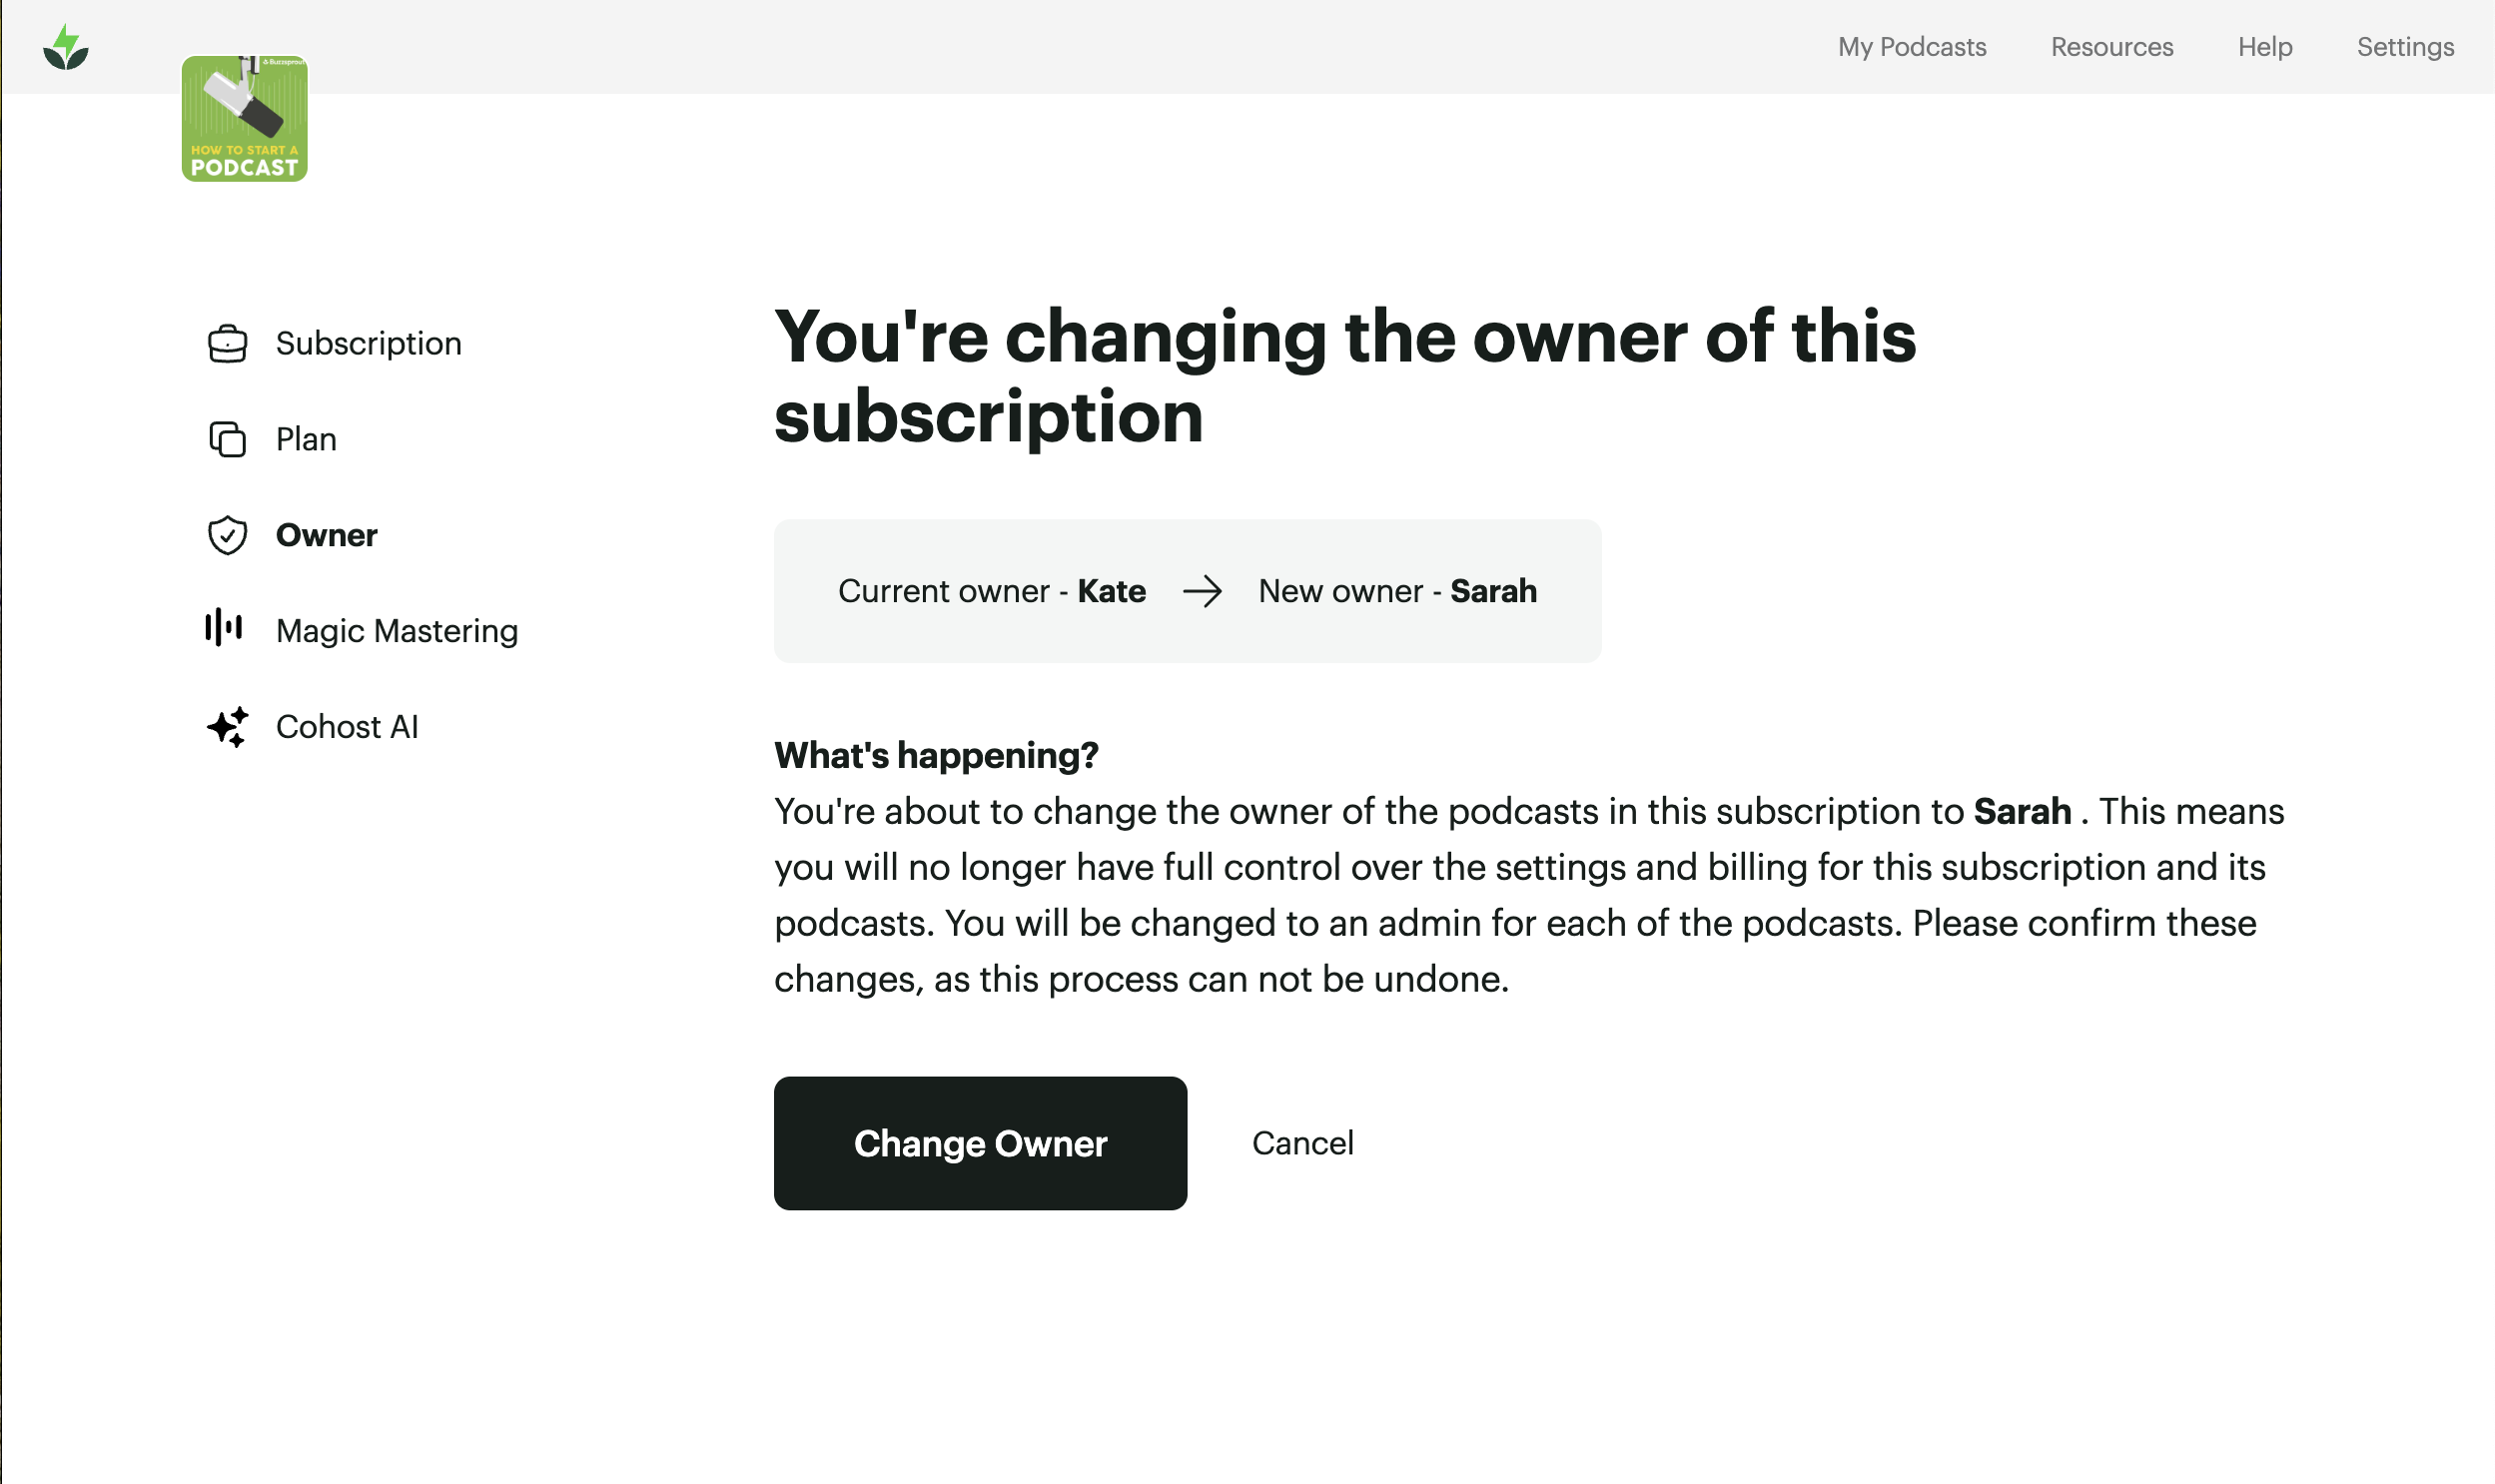Cancel the ownership change

(1301, 1142)
